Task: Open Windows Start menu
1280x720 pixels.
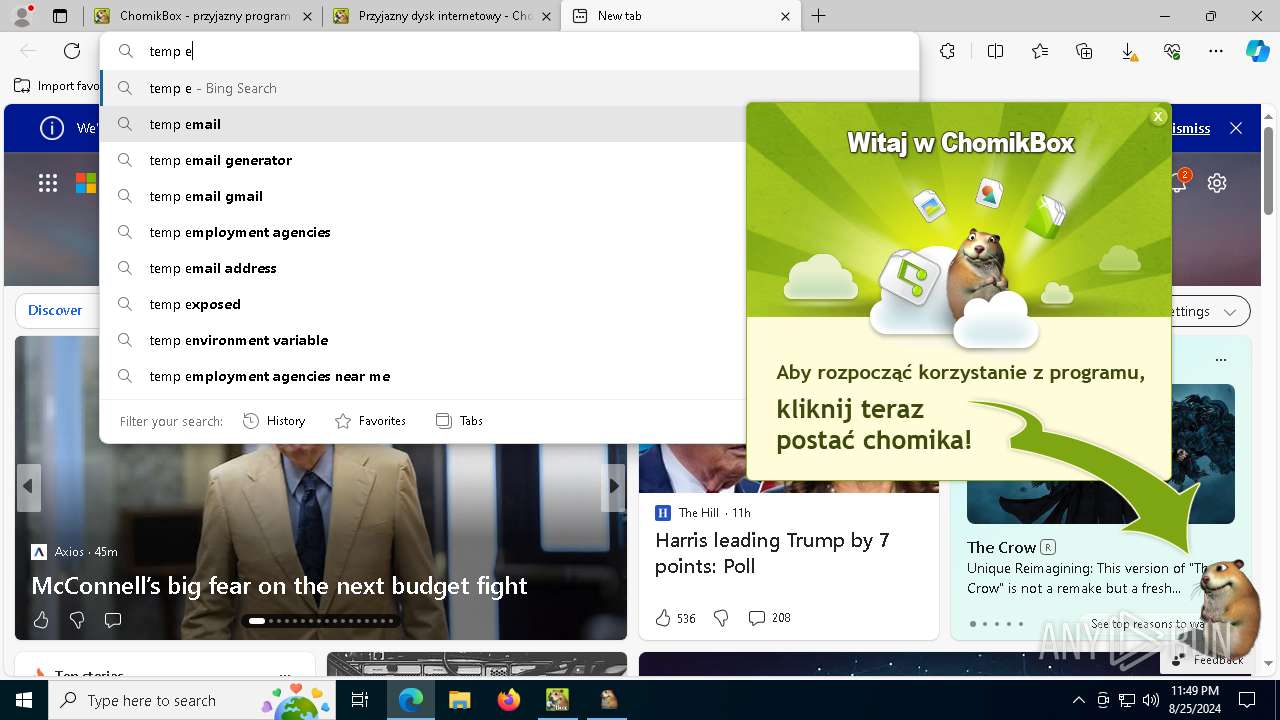Action: point(23,701)
